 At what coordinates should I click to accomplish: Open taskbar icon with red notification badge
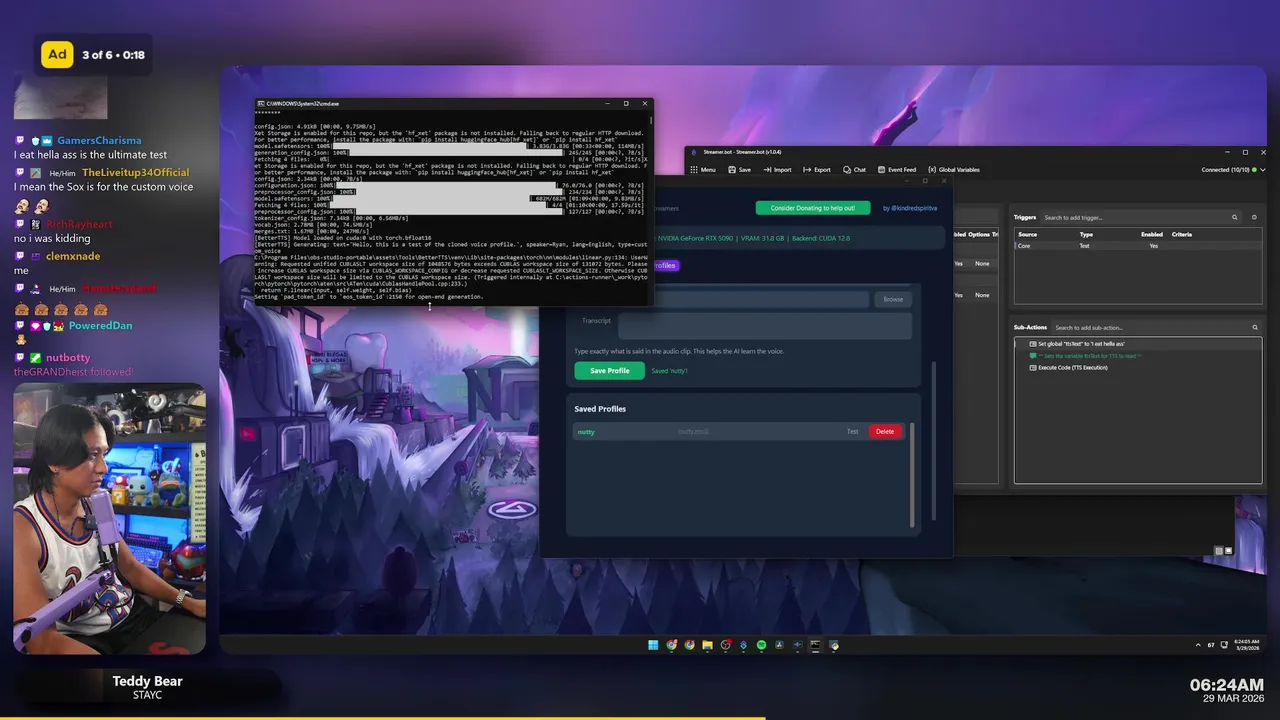(x=726, y=645)
